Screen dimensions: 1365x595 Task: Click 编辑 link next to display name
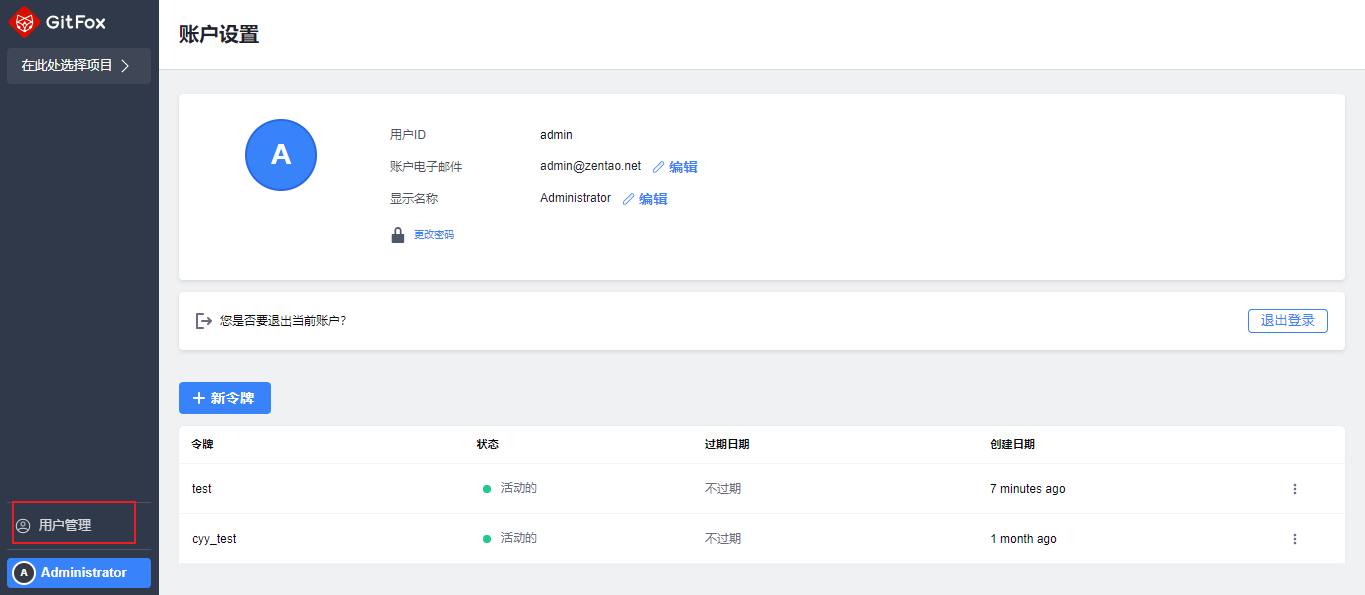(x=653, y=199)
